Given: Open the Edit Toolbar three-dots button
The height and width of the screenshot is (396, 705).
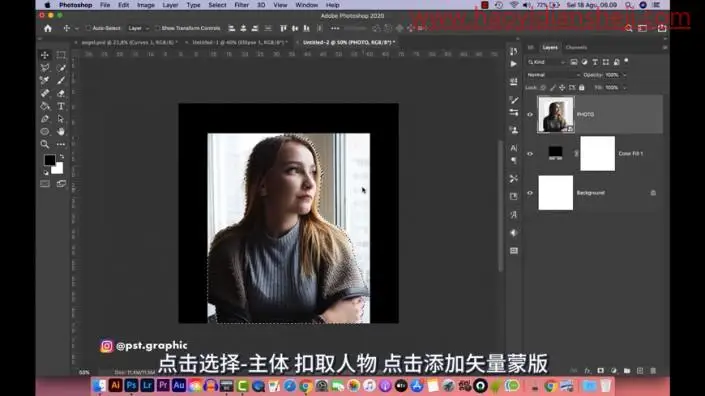Looking at the screenshot, I should 61,144.
